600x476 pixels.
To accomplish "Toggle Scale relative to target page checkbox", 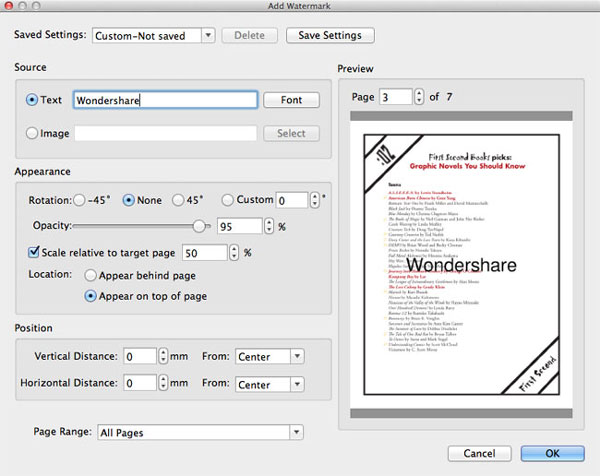I will click(34, 252).
